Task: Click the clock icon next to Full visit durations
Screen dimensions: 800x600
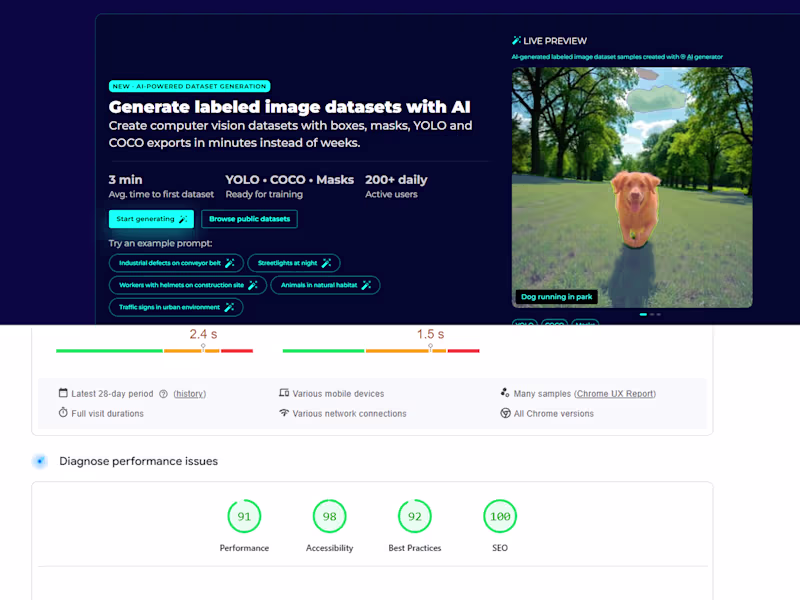Action: point(61,413)
